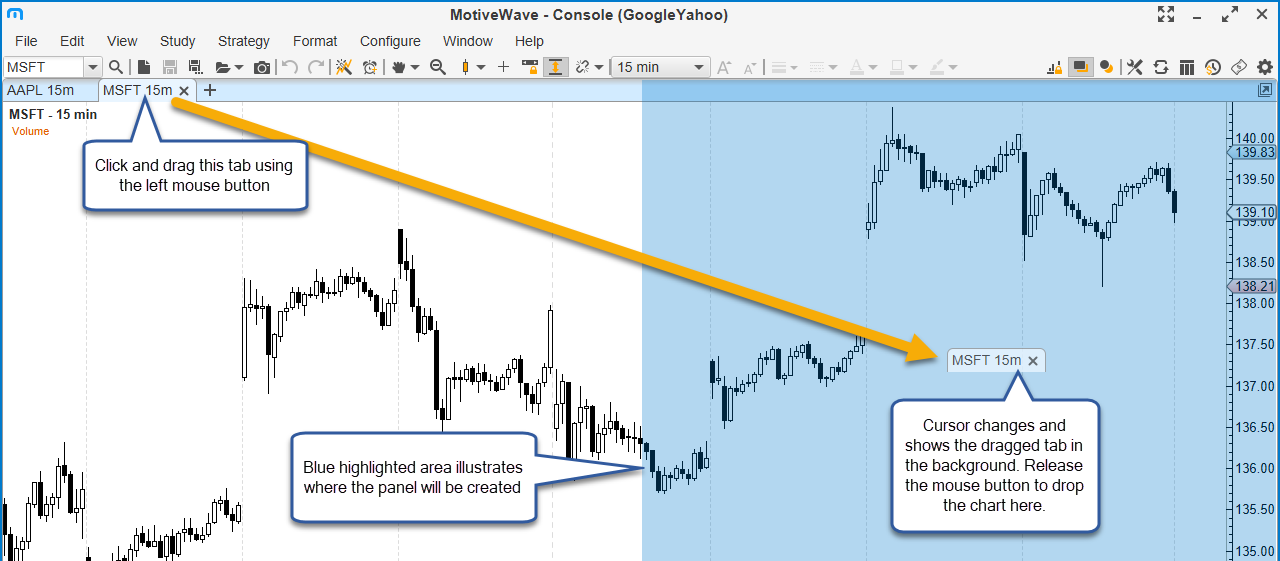Click the 139.83 price label on axis

click(1255, 152)
